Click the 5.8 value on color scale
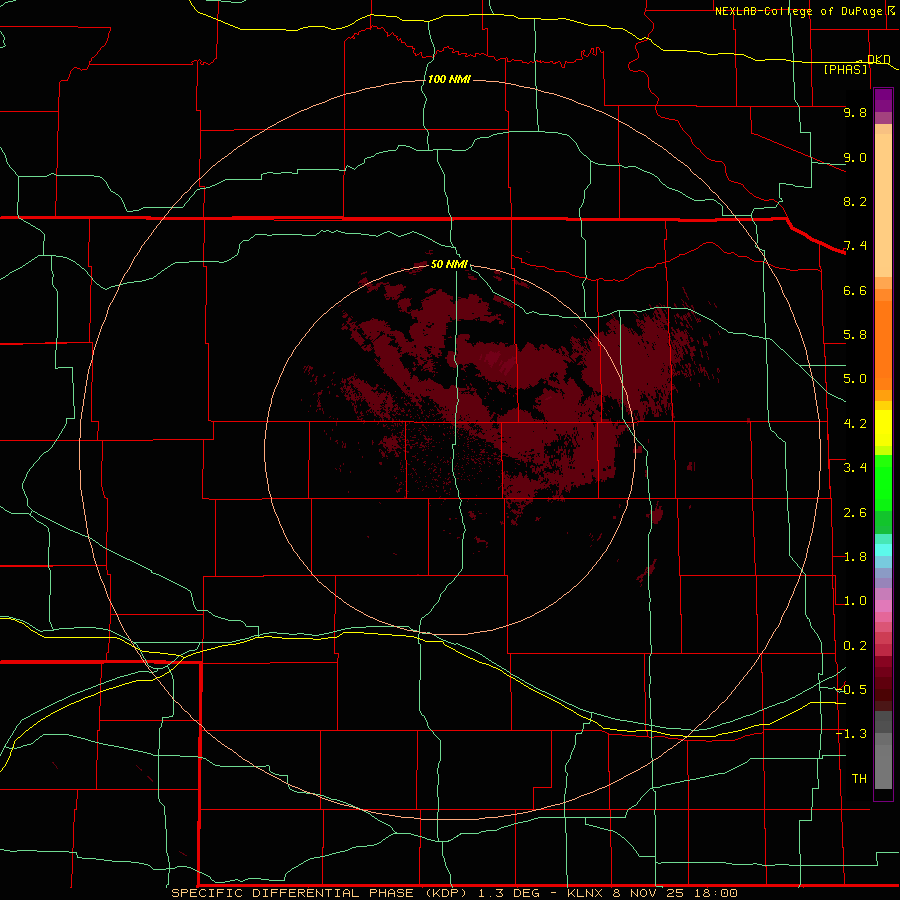Viewport: 900px width, 900px height. 855,335
